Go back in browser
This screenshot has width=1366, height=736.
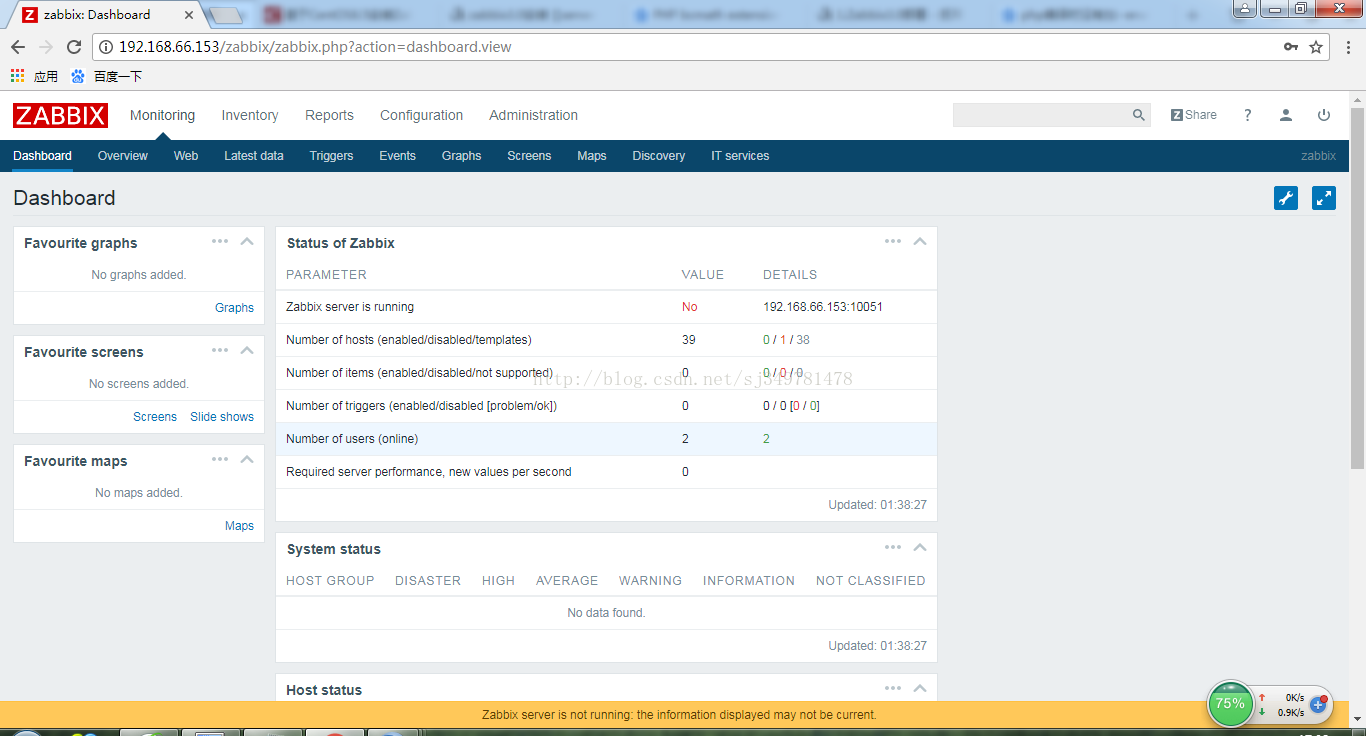coord(18,47)
